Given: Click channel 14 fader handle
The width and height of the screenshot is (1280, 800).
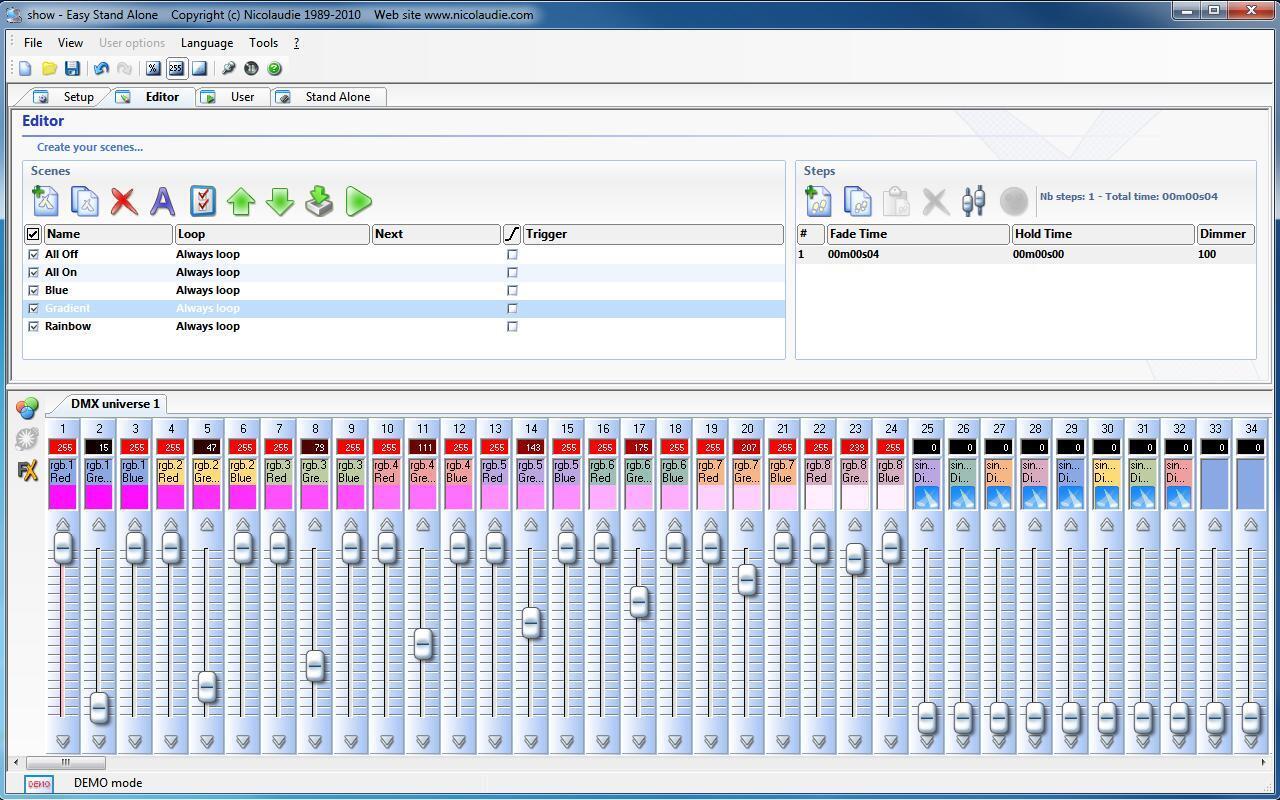Looking at the screenshot, I should coord(531,623).
